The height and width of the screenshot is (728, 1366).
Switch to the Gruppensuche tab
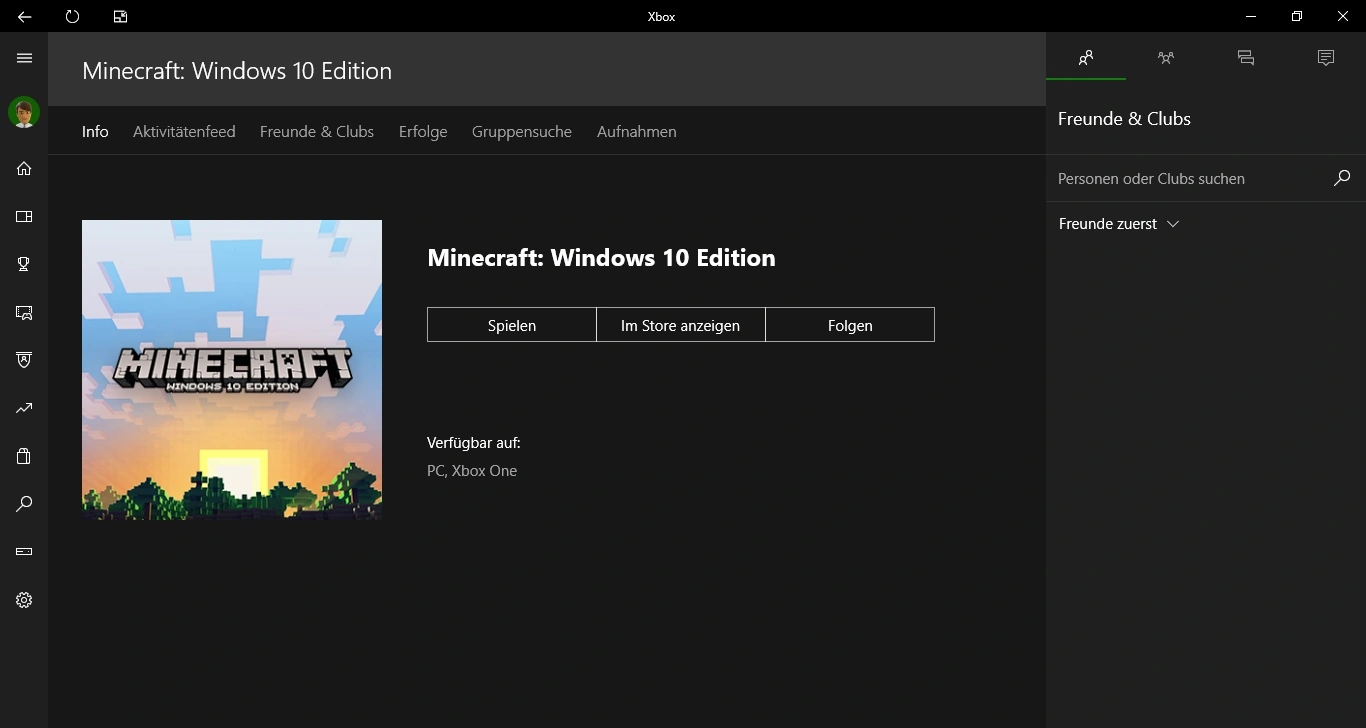click(522, 131)
